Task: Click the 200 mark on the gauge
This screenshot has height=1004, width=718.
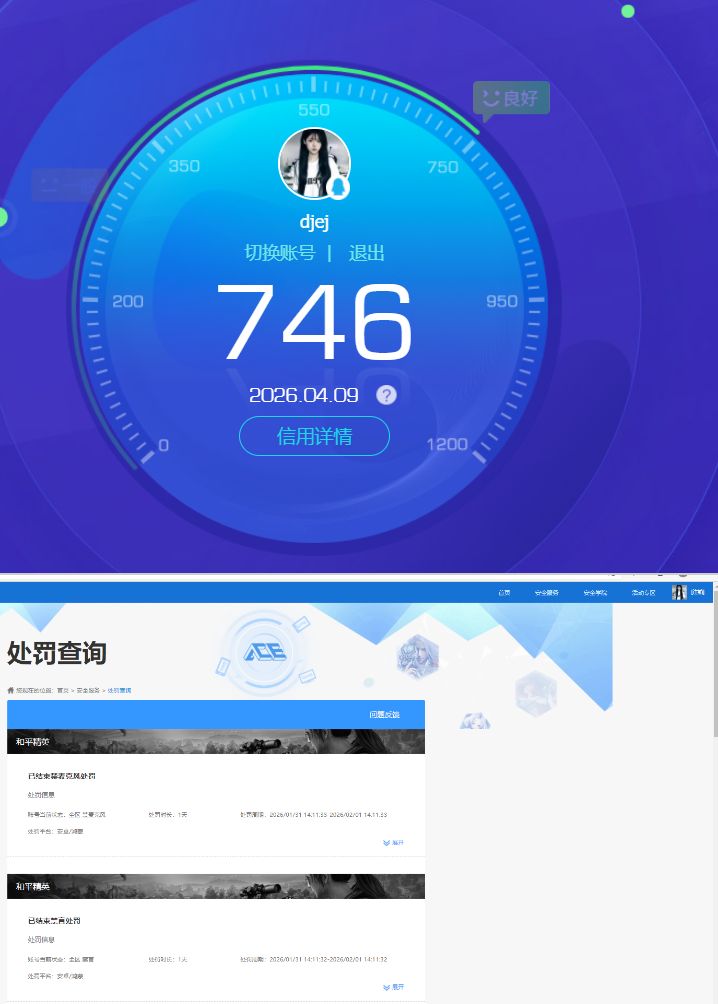Action: [128, 301]
